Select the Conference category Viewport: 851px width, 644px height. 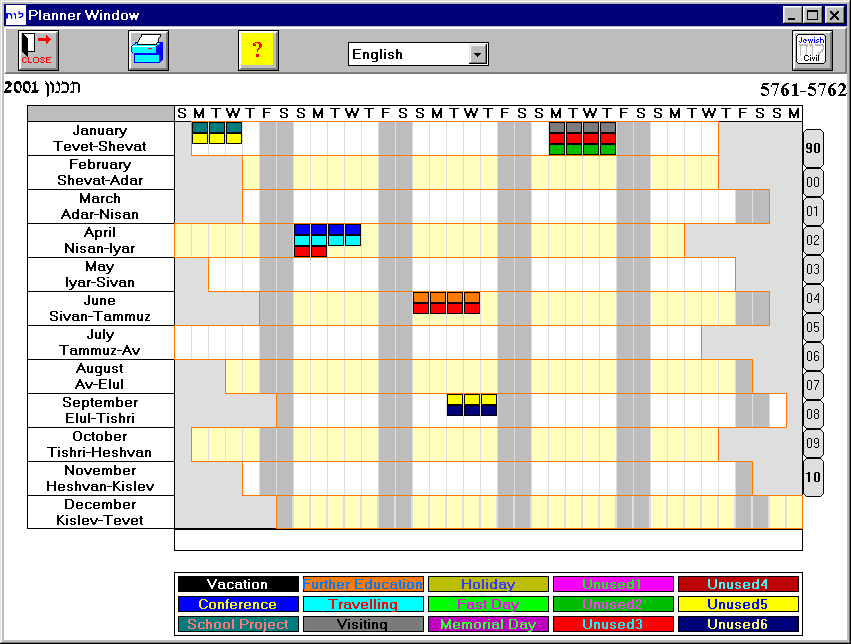click(x=237, y=604)
